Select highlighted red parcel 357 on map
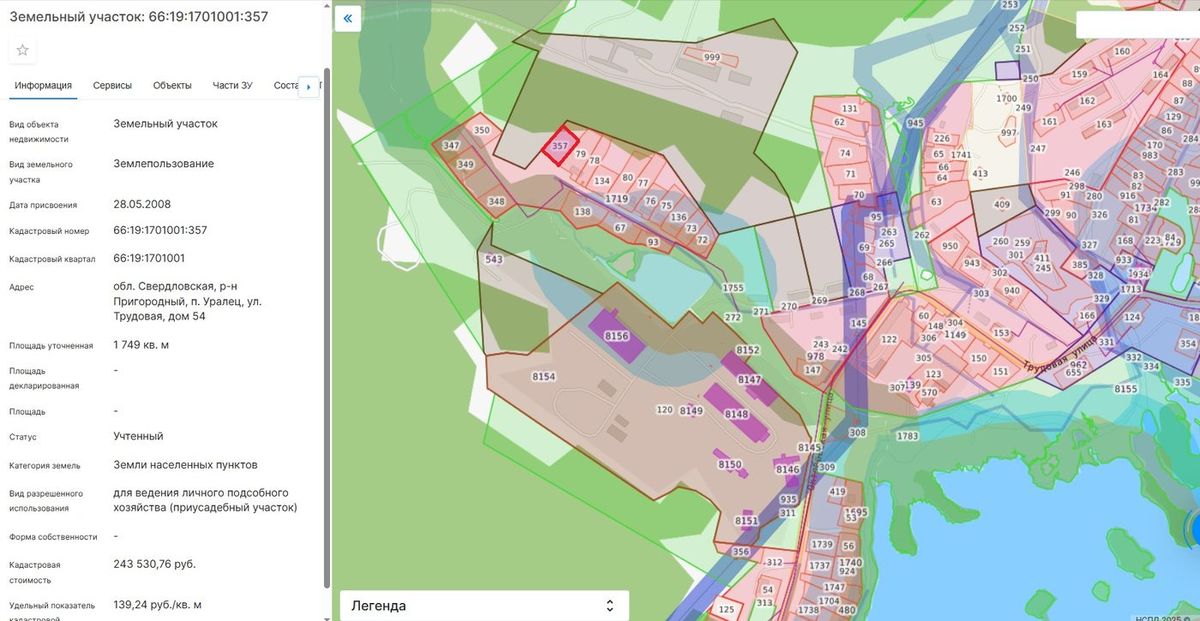This screenshot has width=1200, height=621. [561, 145]
